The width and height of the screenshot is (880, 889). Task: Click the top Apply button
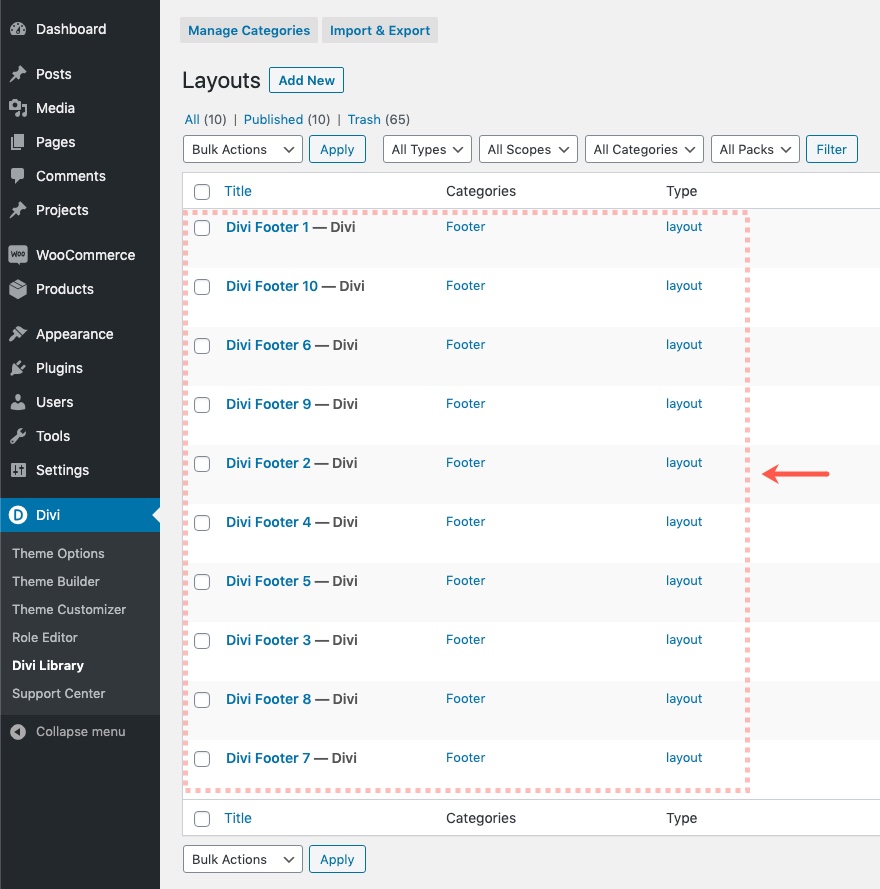click(x=337, y=149)
